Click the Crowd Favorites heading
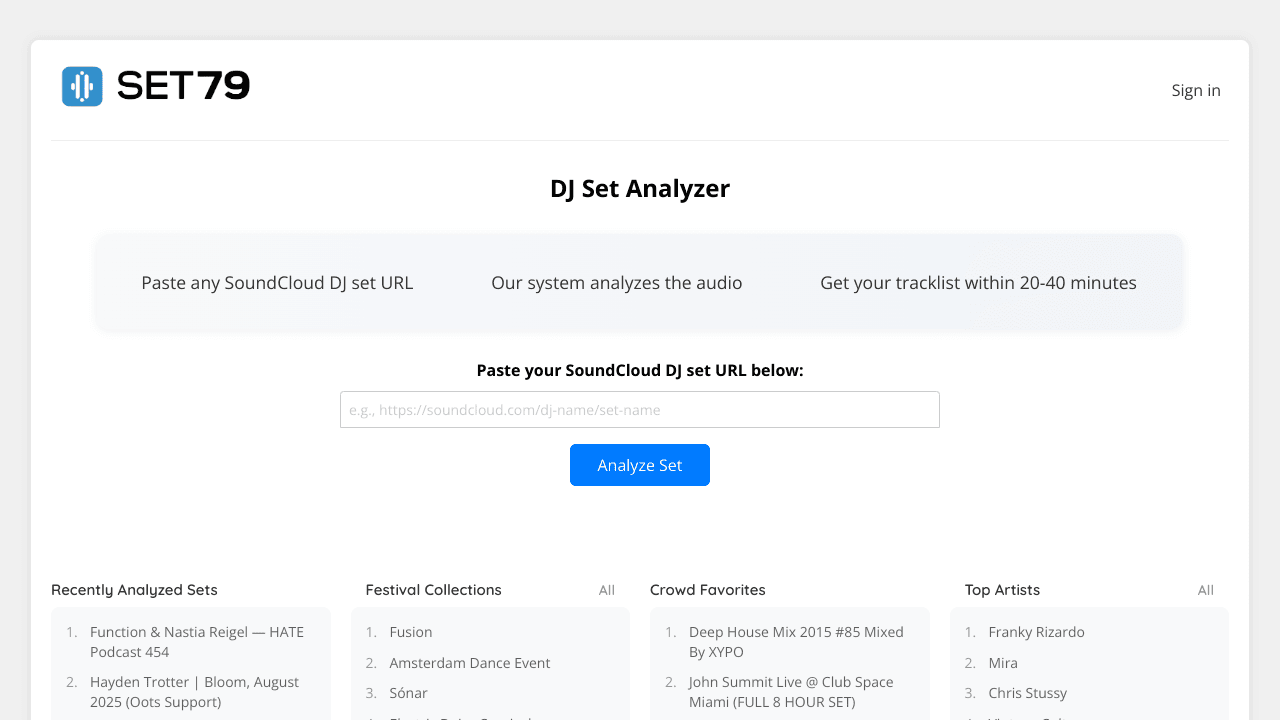 [707, 590]
